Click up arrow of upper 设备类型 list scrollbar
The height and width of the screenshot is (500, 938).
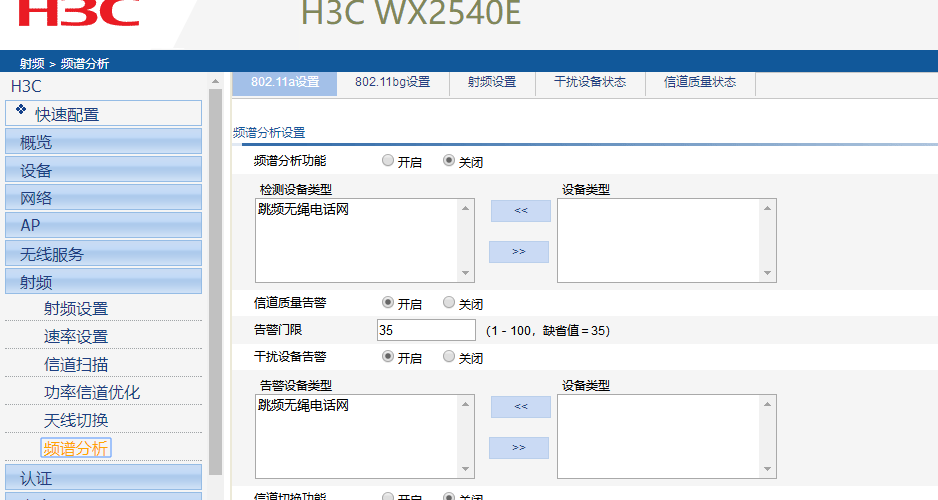coord(768,208)
